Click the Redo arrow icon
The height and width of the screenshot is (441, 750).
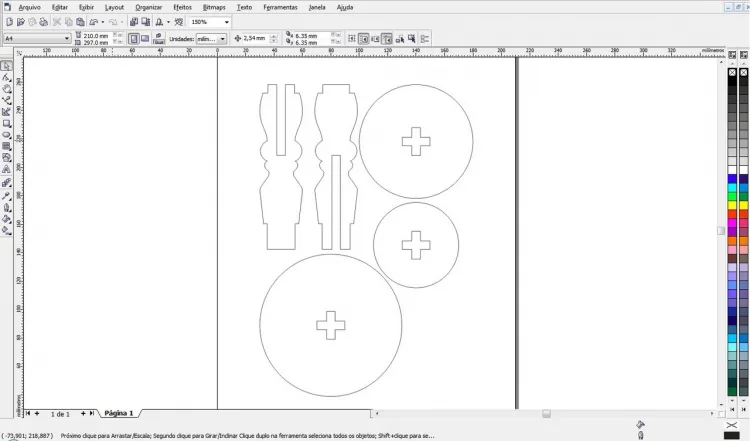point(113,22)
